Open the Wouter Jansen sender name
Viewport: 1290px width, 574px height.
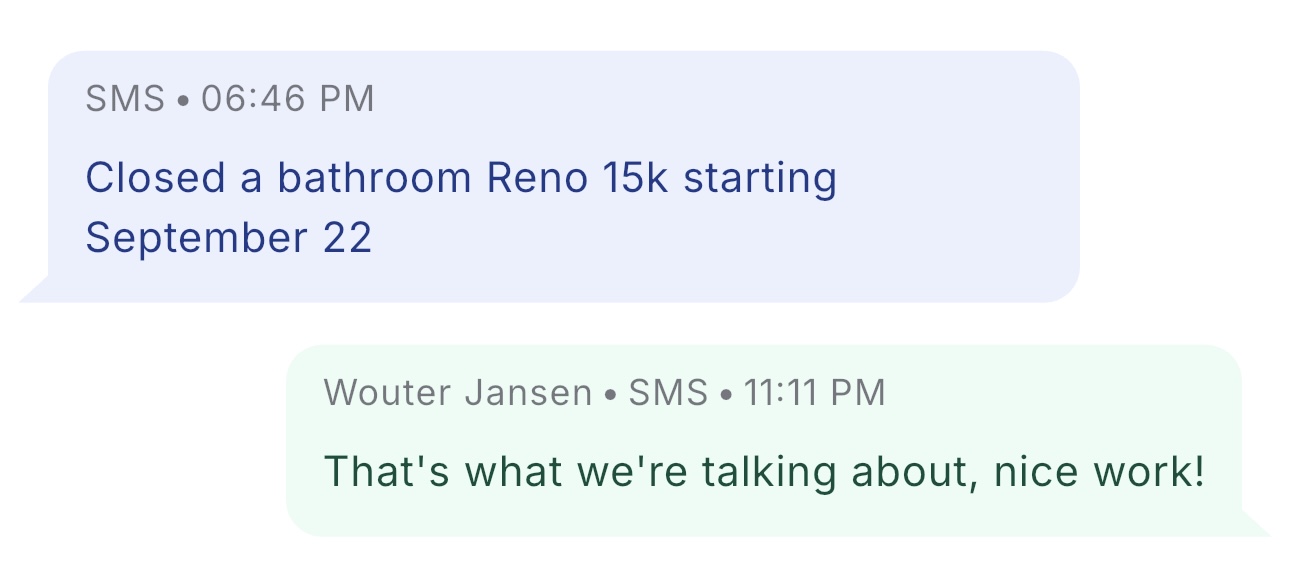[x=458, y=392]
